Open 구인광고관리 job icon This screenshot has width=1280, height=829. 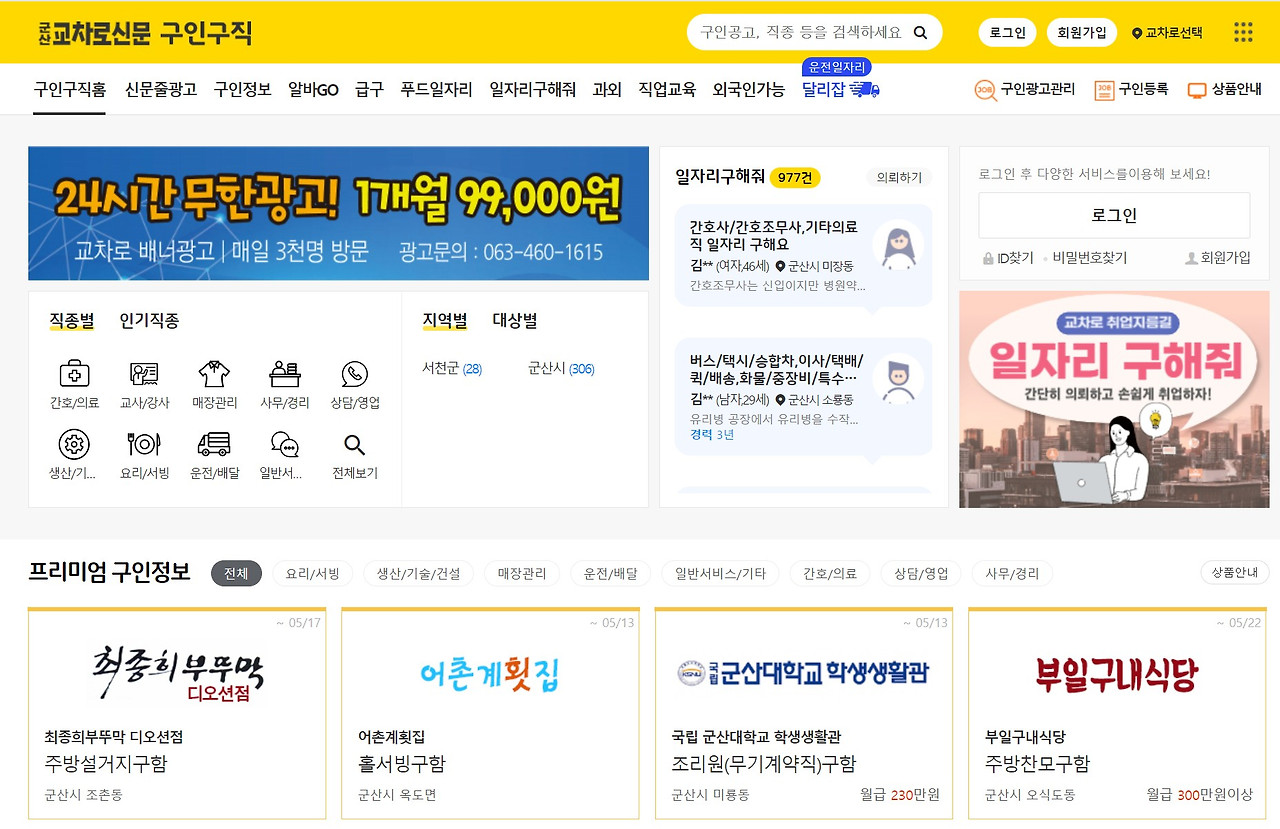tap(985, 90)
